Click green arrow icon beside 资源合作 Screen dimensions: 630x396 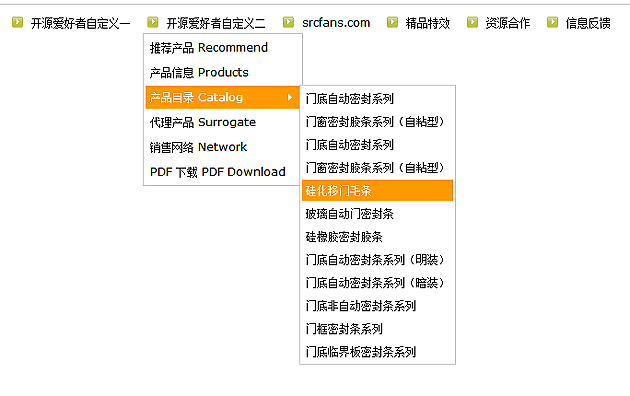click(472, 22)
